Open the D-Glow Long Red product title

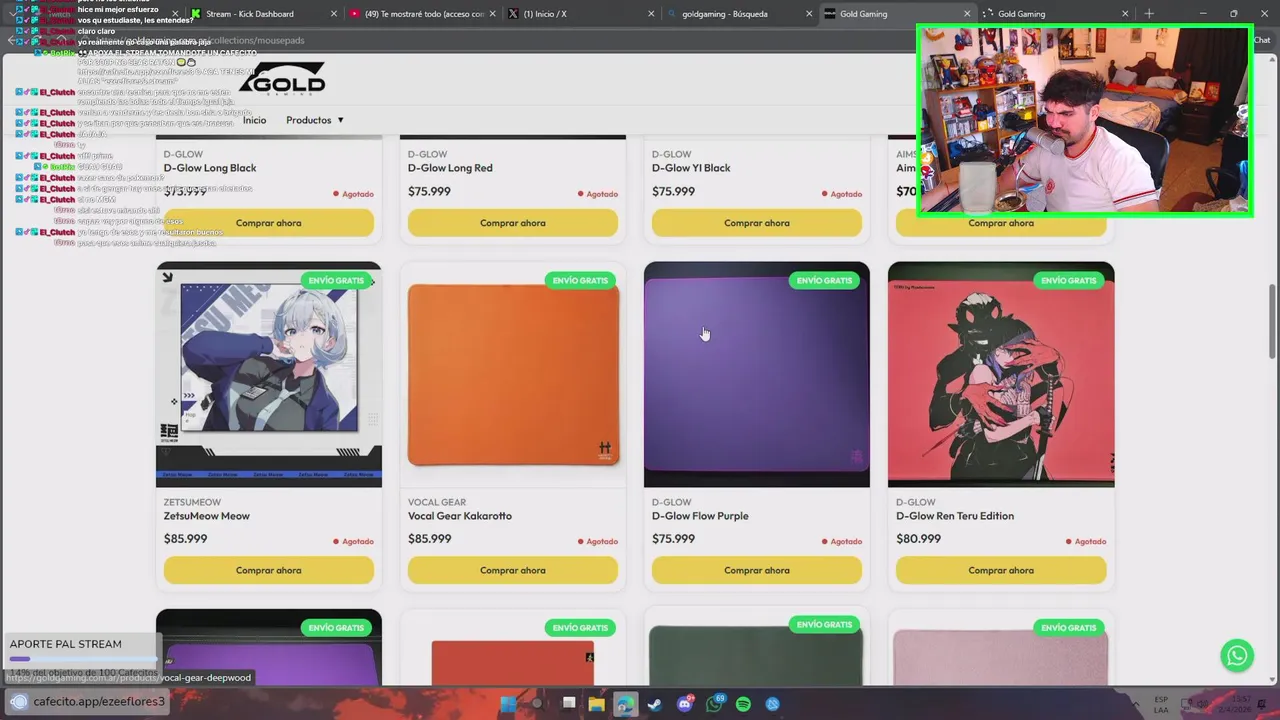(x=450, y=168)
